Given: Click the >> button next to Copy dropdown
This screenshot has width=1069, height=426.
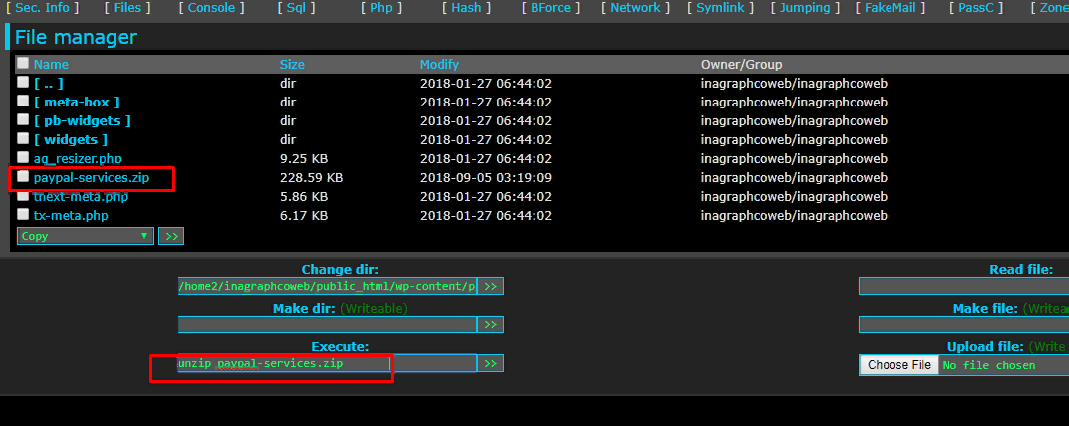Looking at the screenshot, I should pos(171,236).
